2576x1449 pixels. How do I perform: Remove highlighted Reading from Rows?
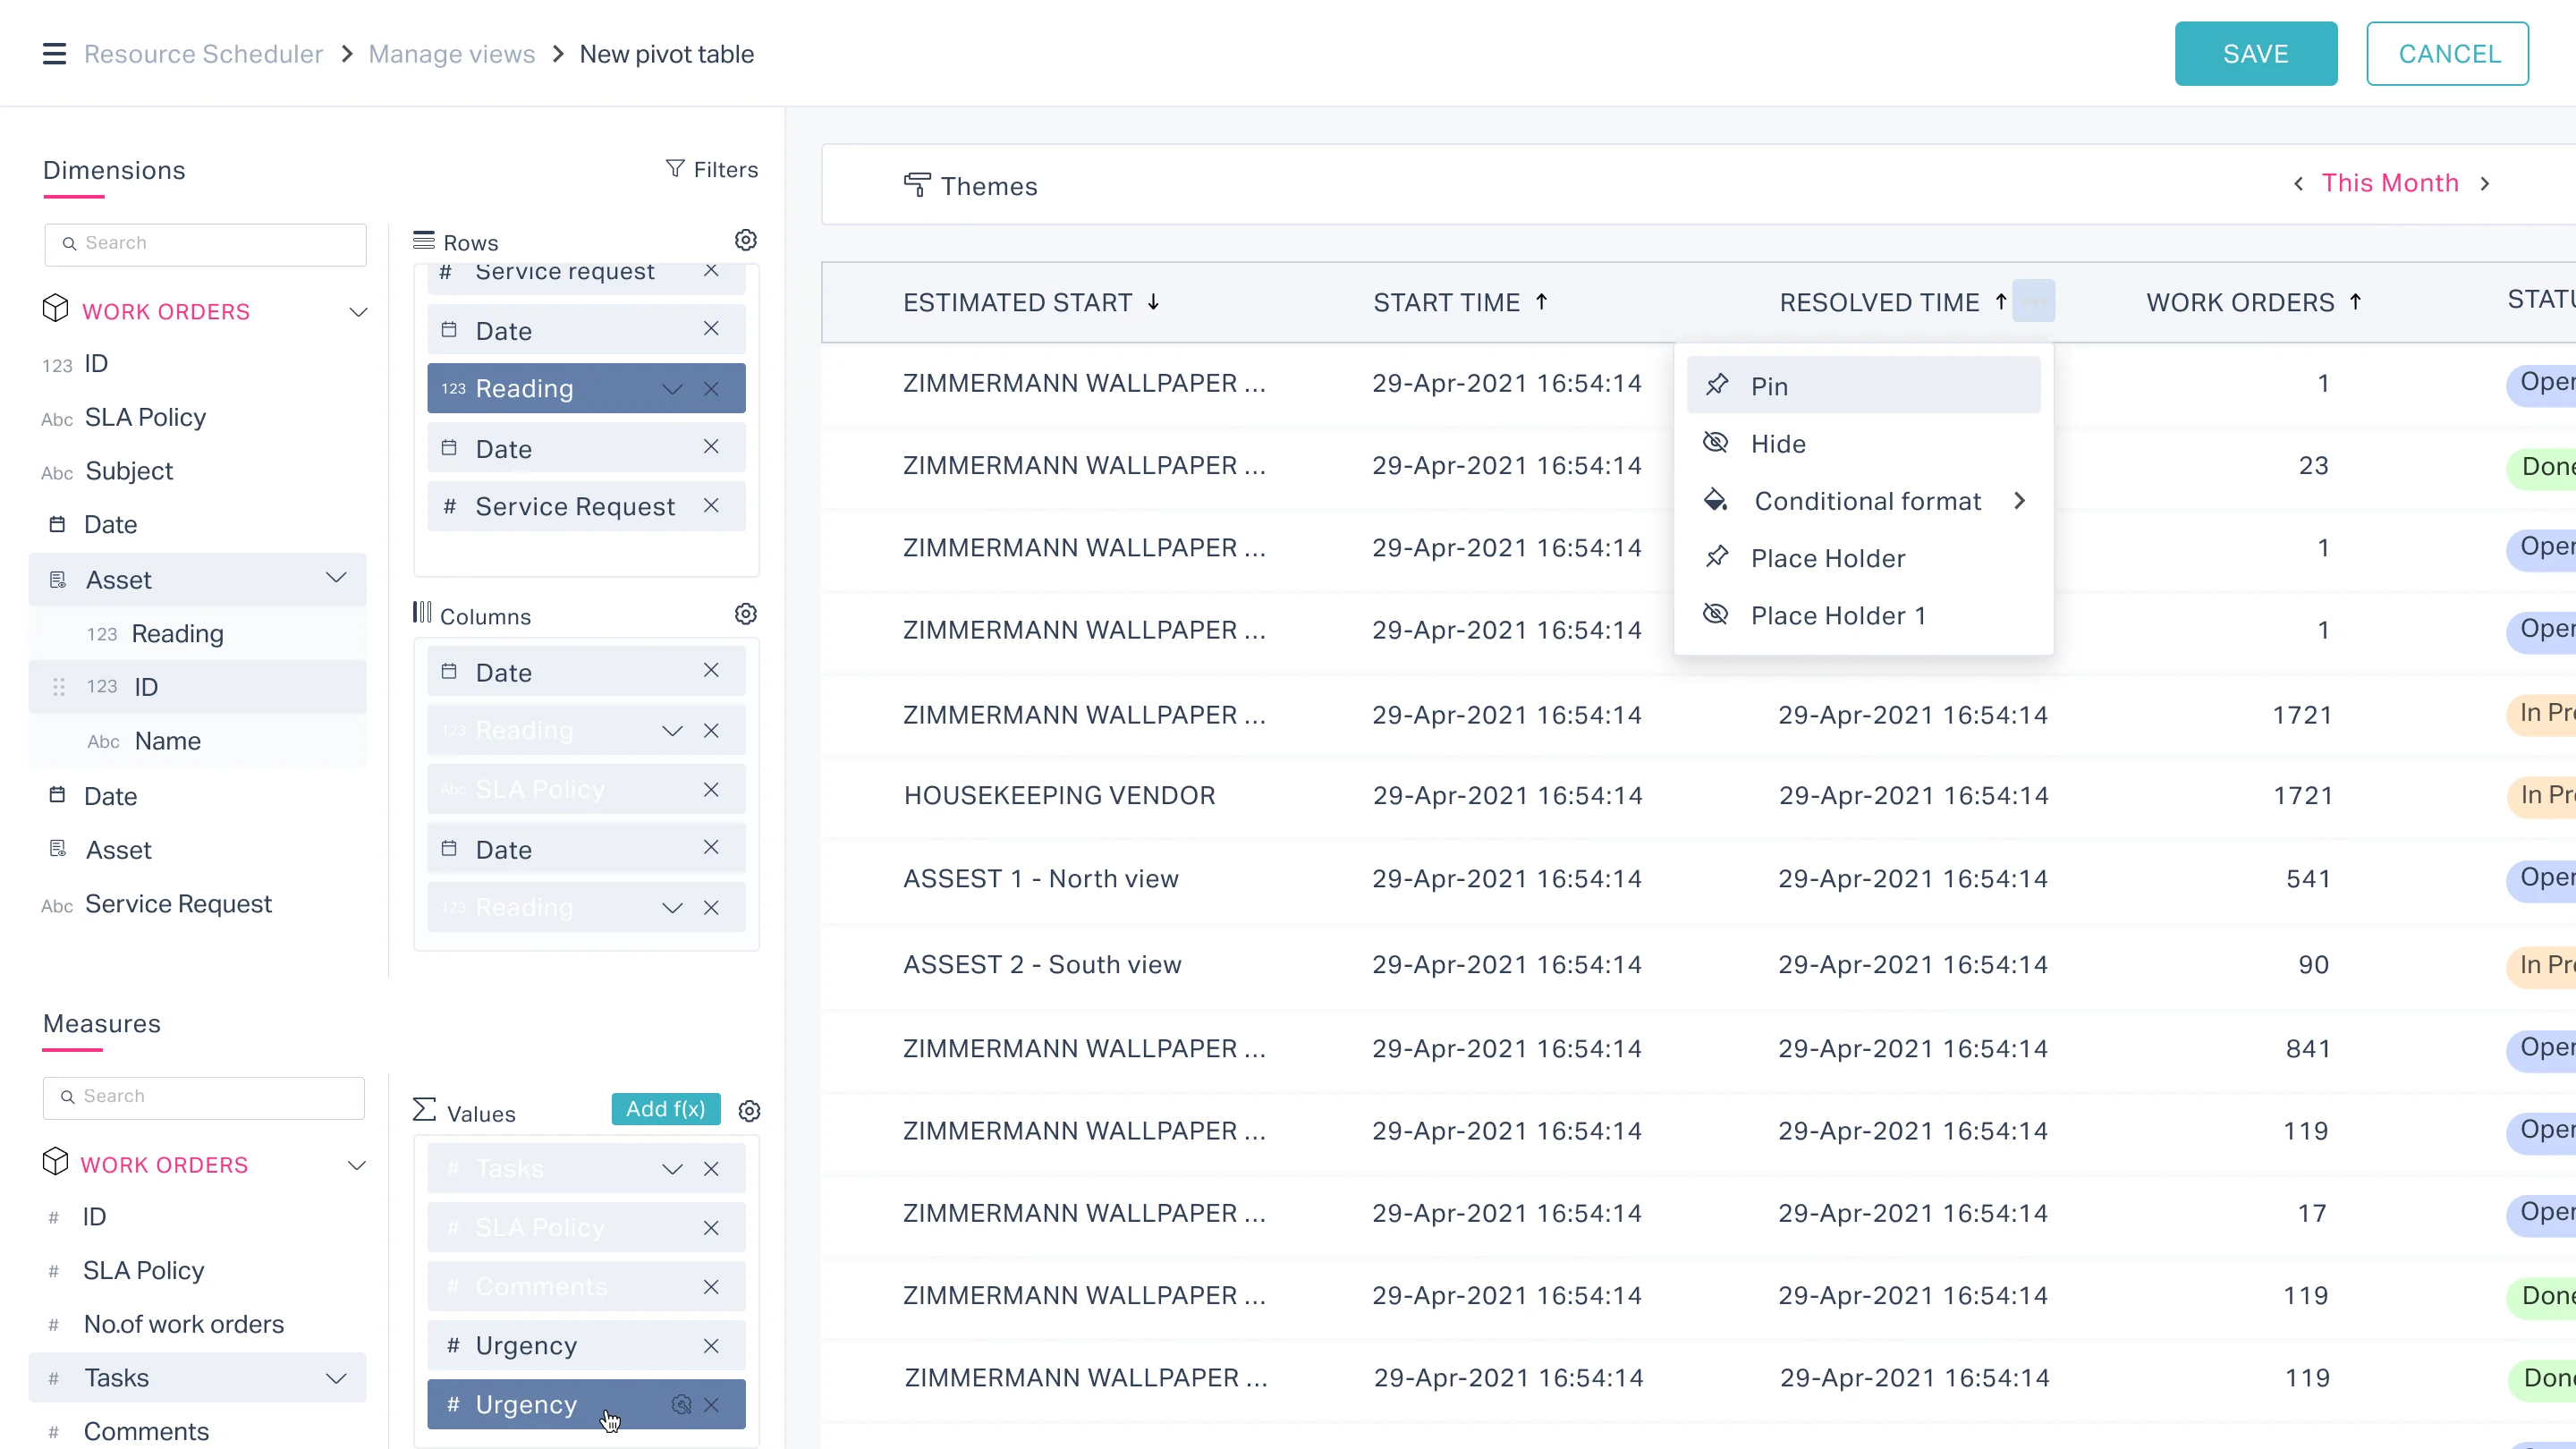[x=711, y=388]
